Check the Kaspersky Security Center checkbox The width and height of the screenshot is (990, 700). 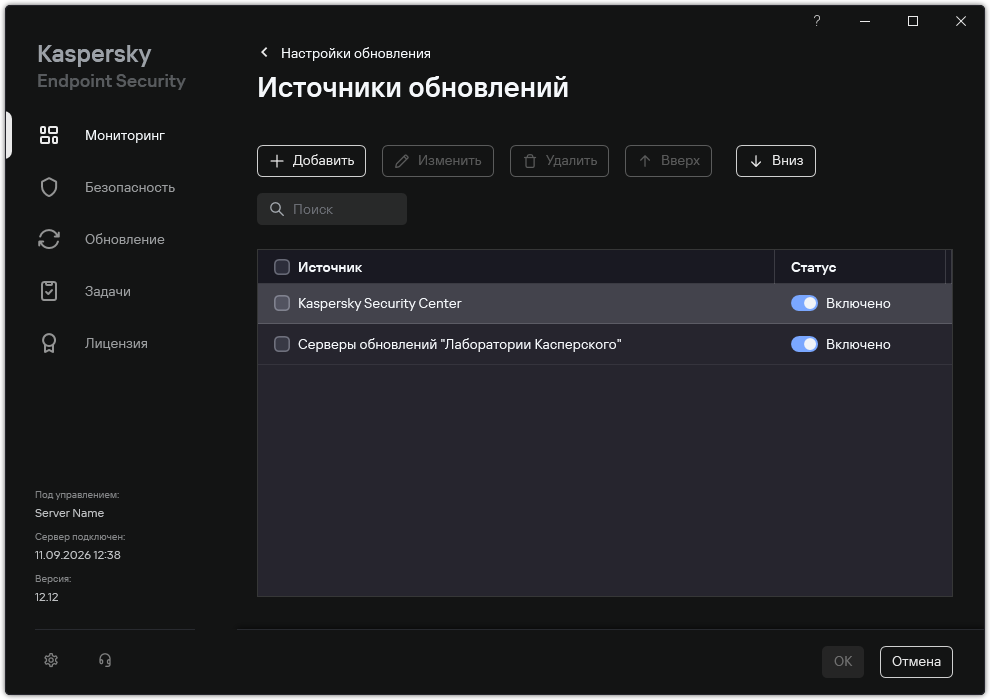coord(282,303)
